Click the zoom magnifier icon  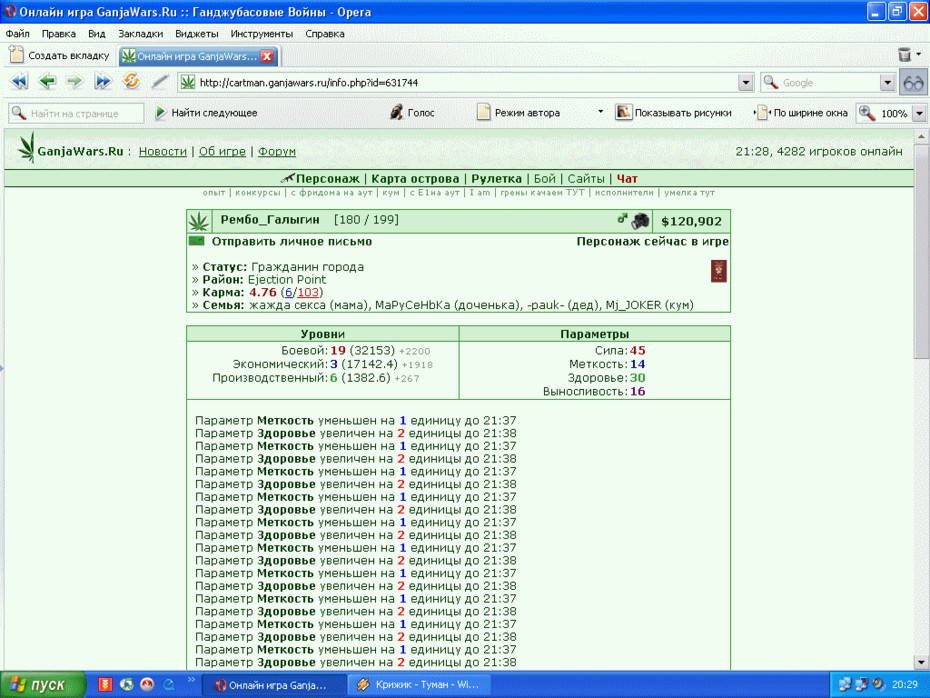867,113
